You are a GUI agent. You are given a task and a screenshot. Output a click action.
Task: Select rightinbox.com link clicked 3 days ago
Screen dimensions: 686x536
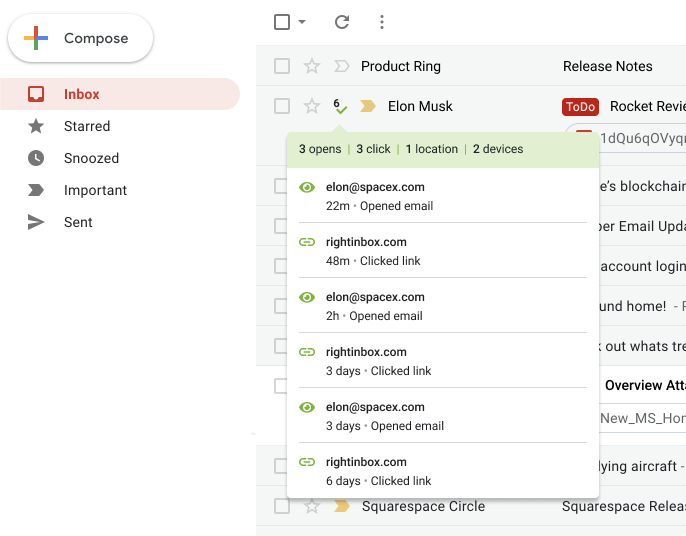(443, 361)
